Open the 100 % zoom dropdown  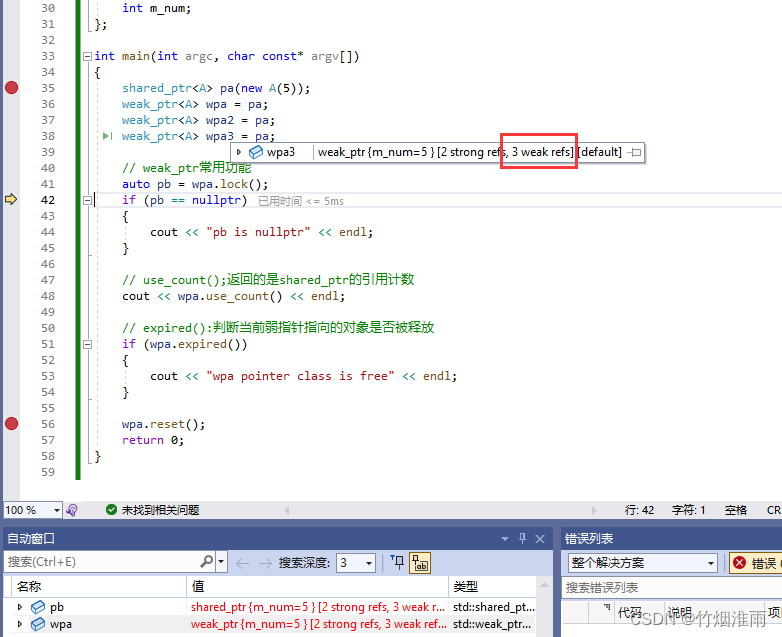tap(56, 510)
